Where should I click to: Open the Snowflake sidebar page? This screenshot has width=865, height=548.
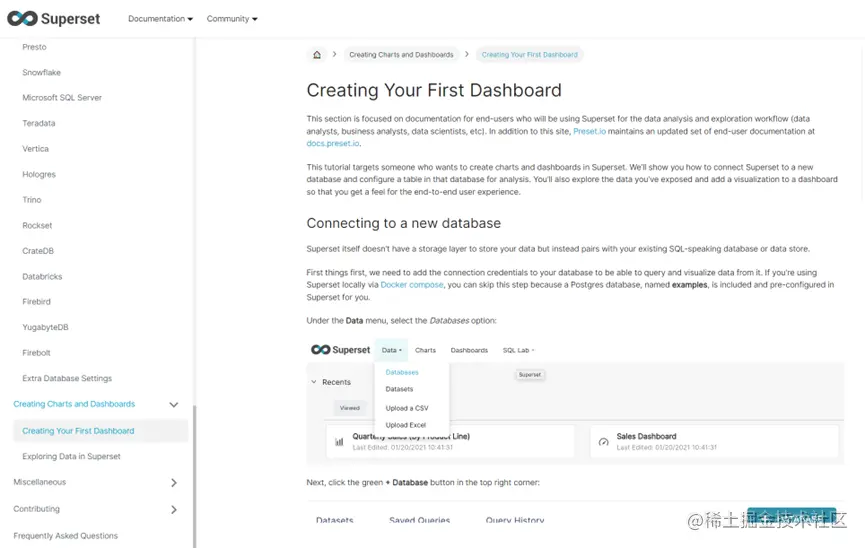click(41, 72)
